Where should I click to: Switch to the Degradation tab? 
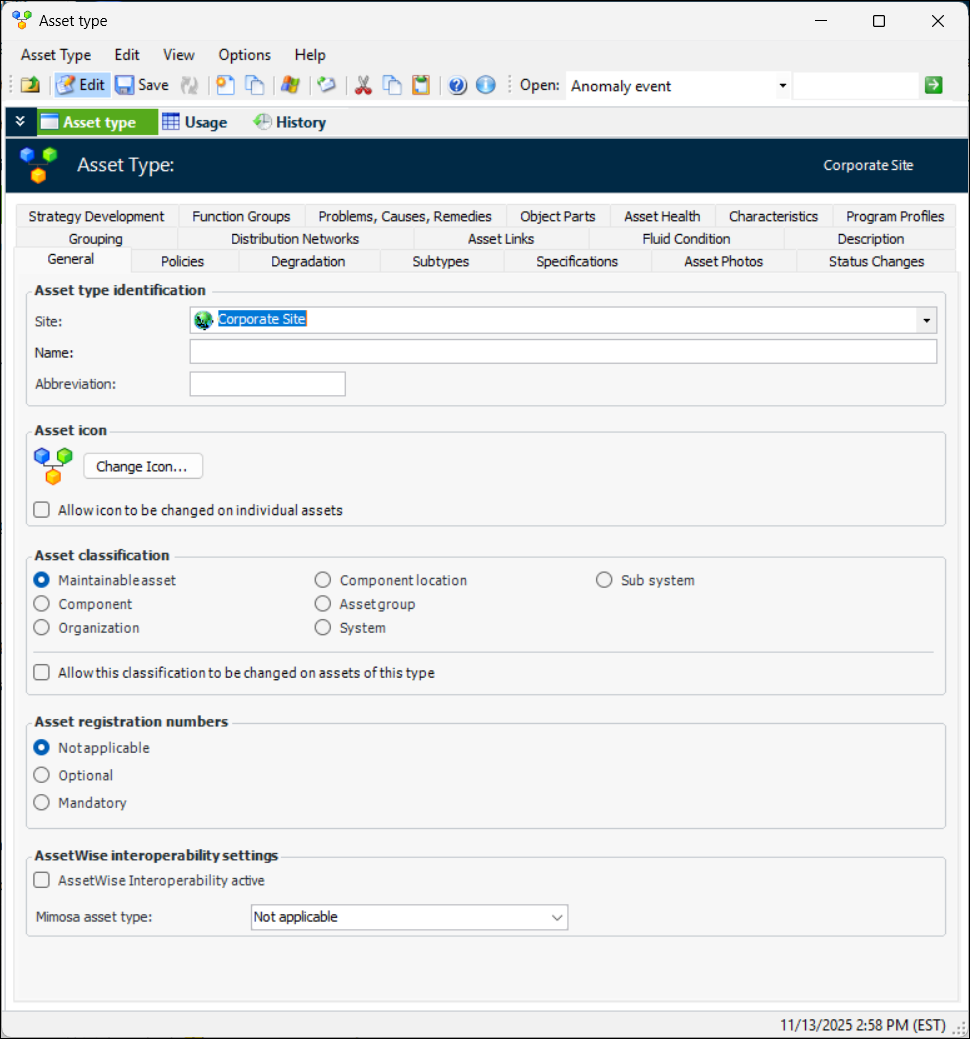308,261
